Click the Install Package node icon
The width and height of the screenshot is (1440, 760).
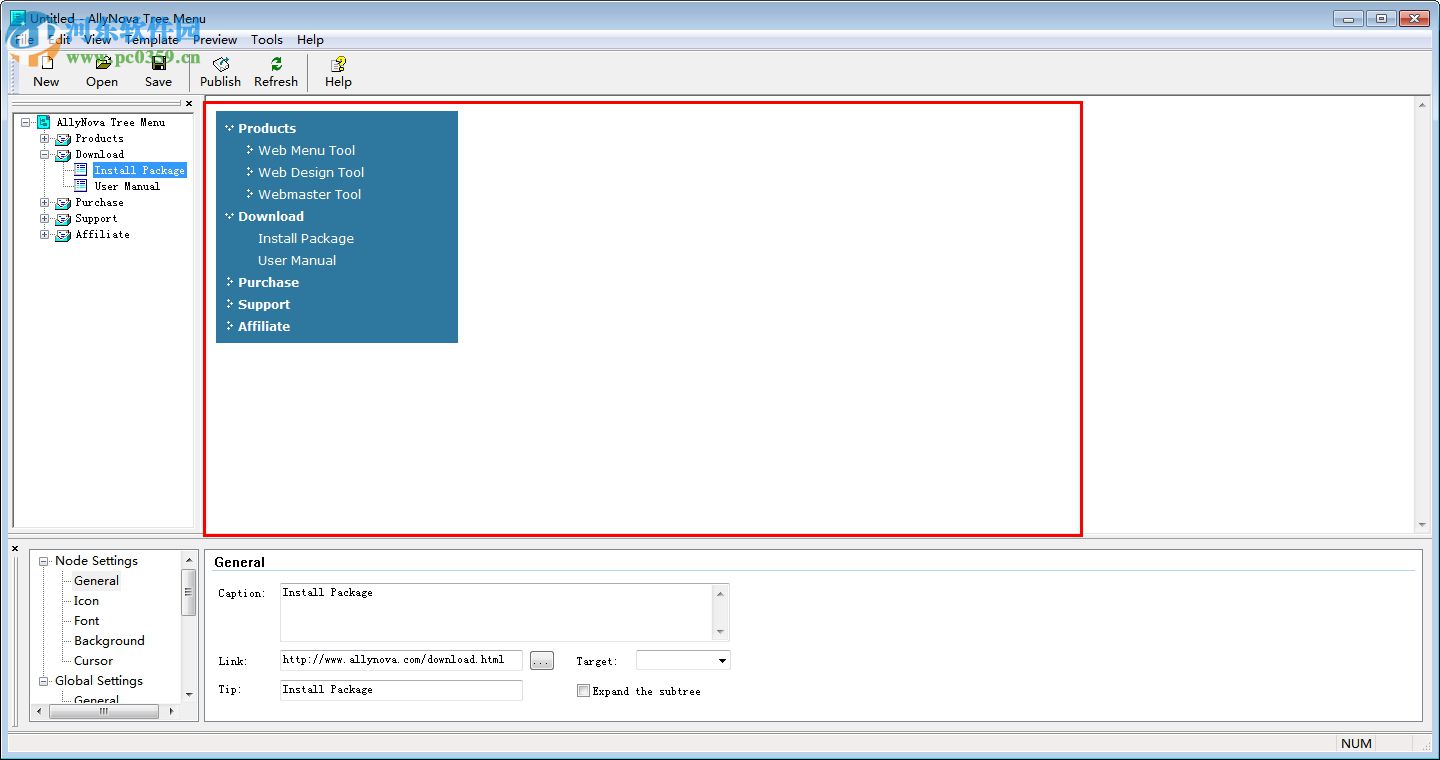[80, 170]
